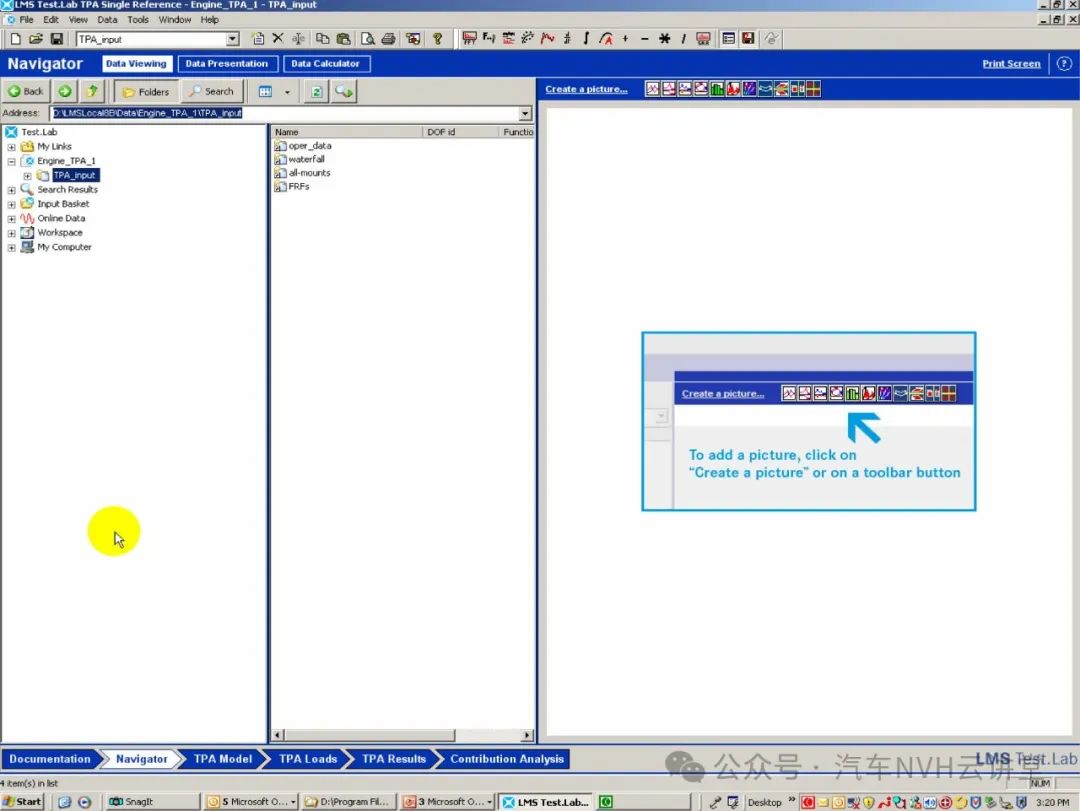The height and width of the screenshot is (811, 1080).
Task: Click the Print icon in the toolbar
Action: 388,39
